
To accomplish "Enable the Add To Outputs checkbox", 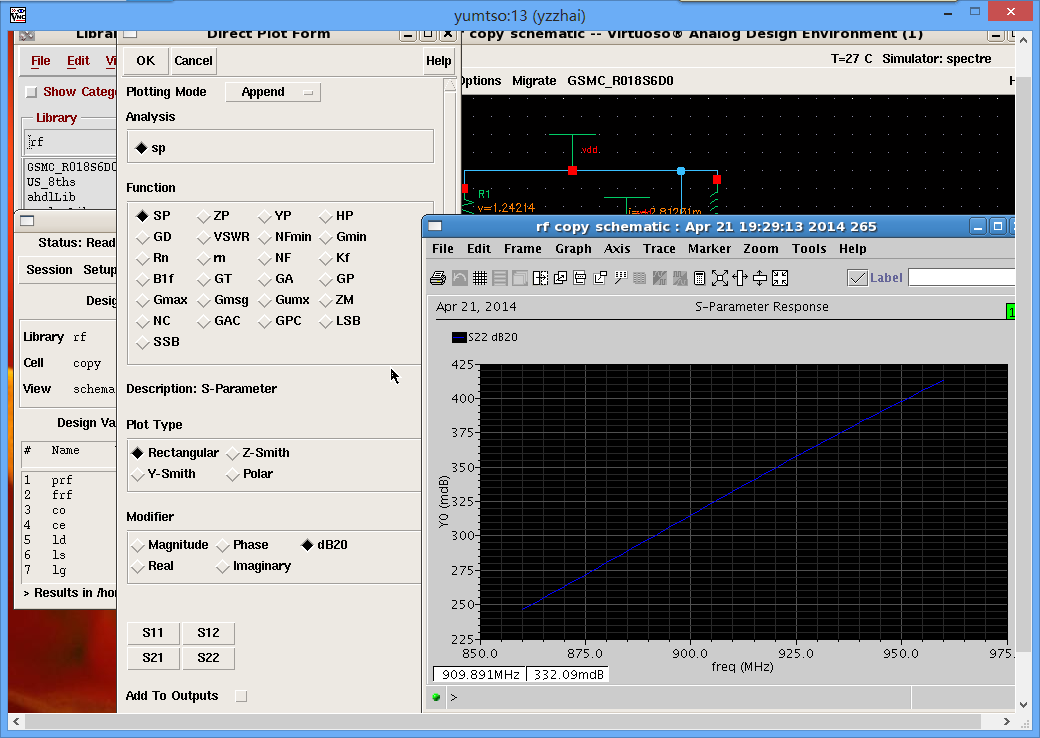I will tap(240, 696).
